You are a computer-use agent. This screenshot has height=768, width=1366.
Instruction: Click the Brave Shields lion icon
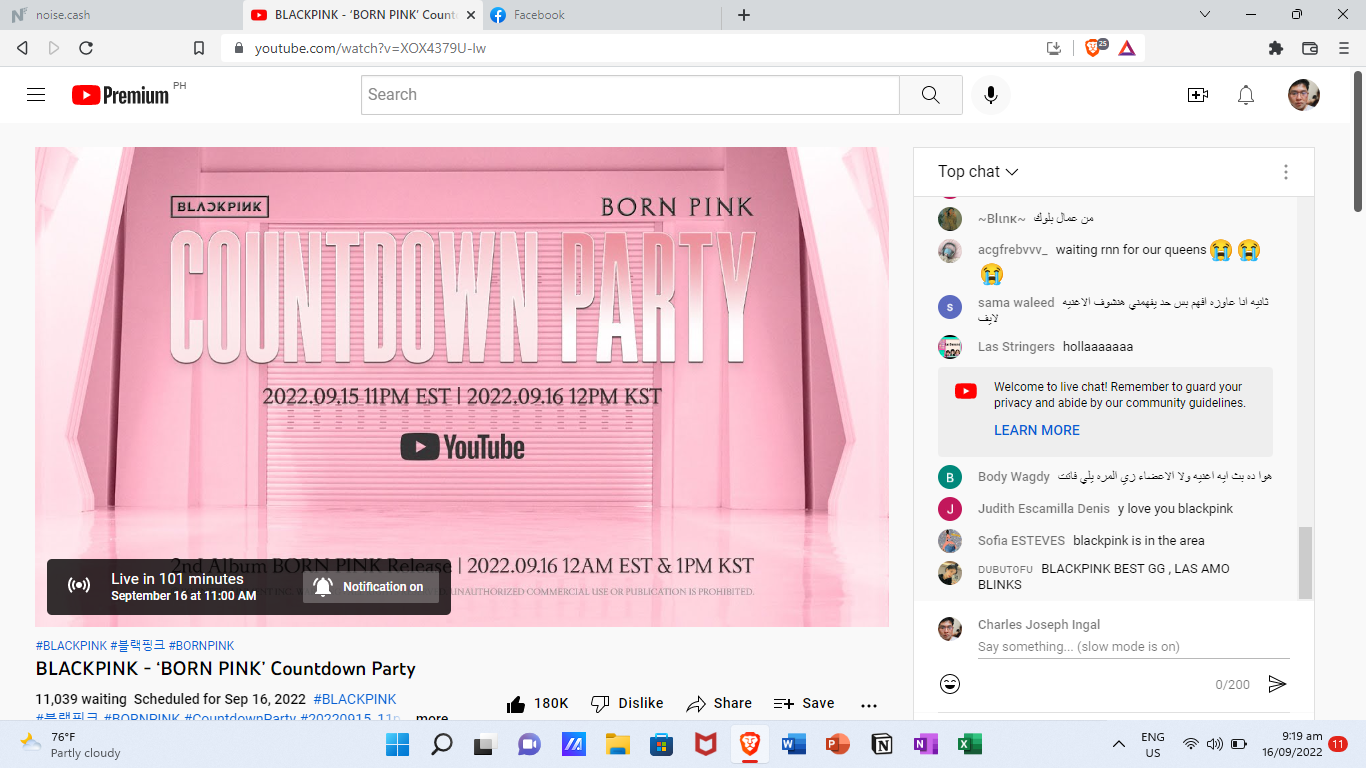coord(1095,47)
